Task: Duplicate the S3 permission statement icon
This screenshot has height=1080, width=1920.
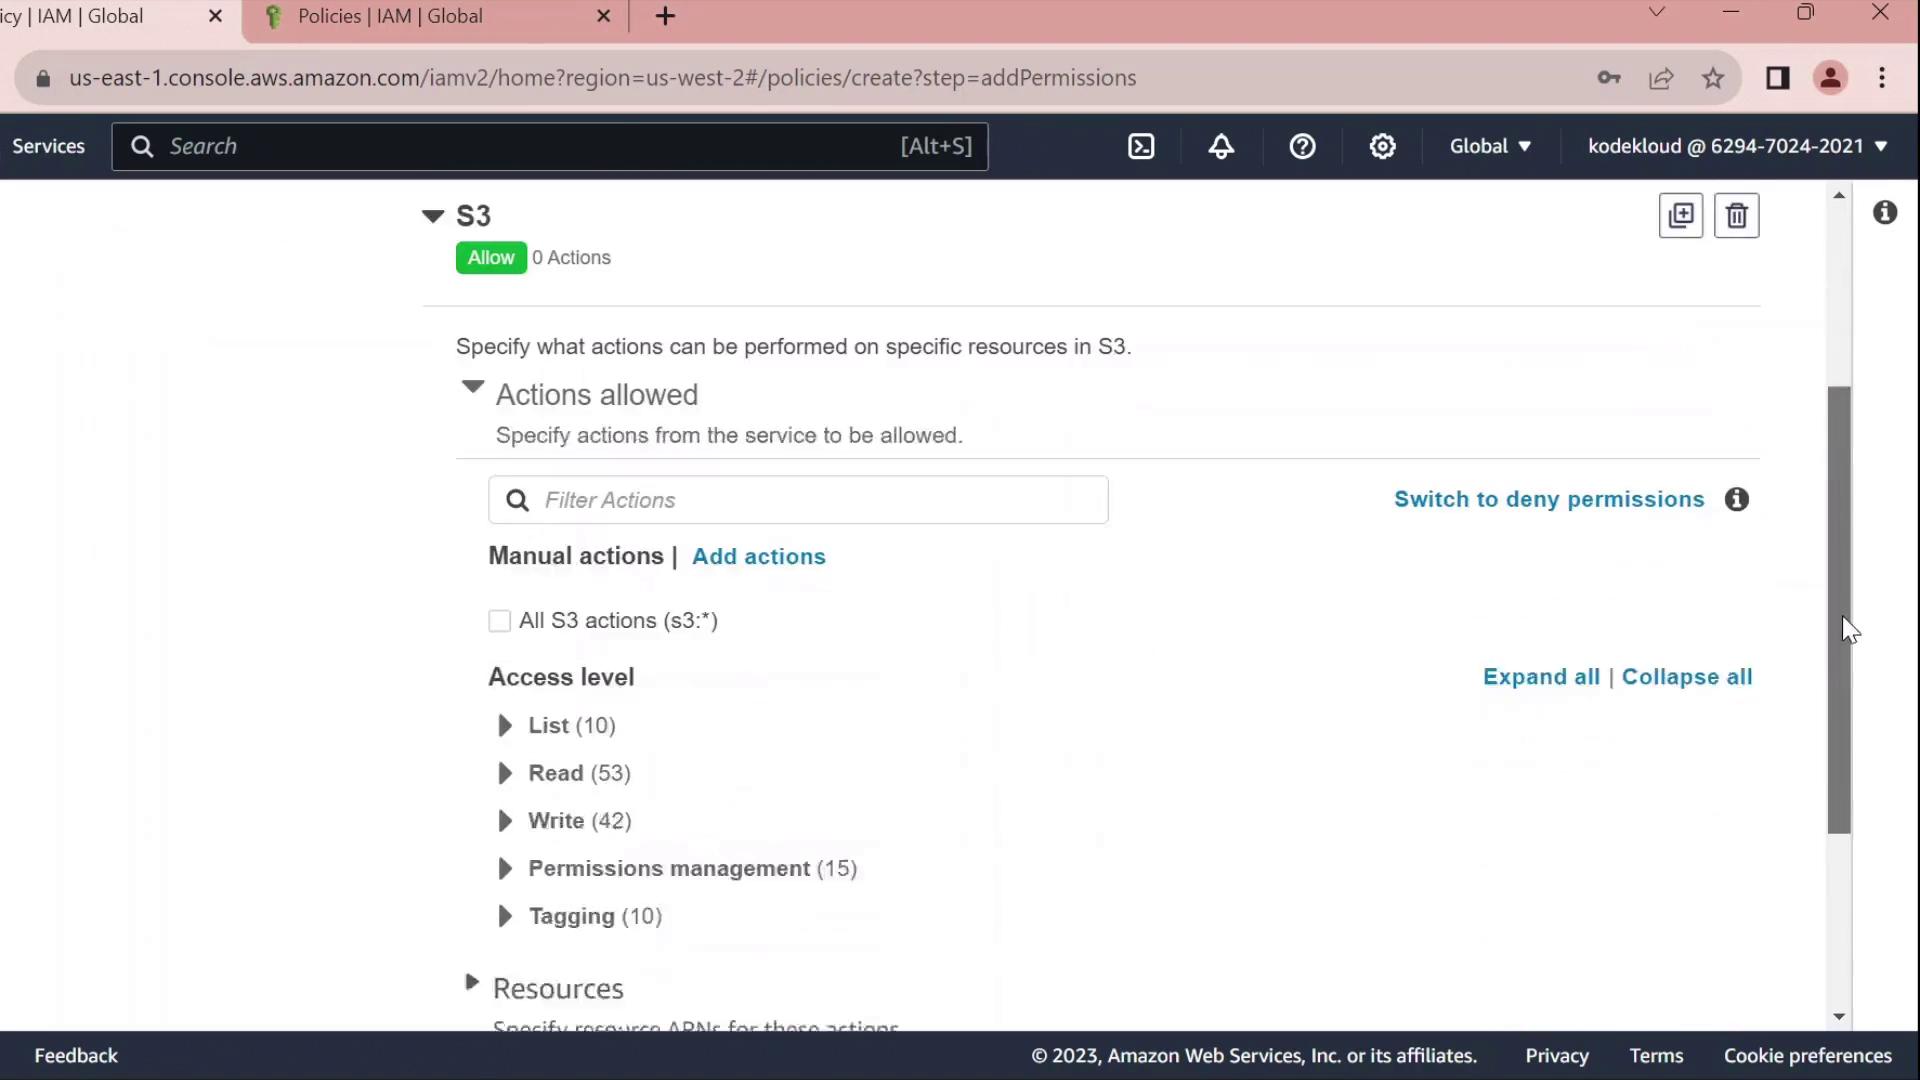Action: (1680, 215)
